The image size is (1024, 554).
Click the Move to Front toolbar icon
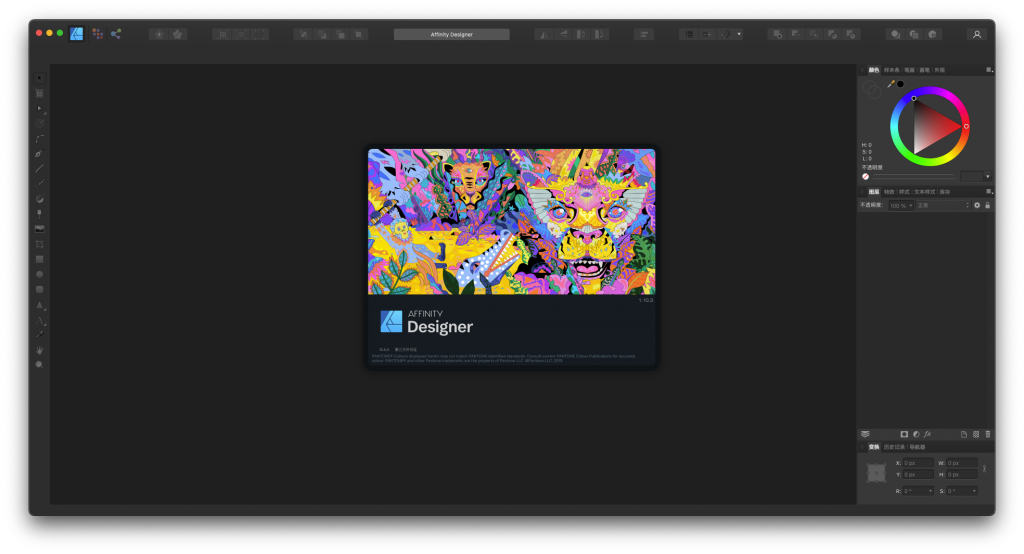point(359,34)
